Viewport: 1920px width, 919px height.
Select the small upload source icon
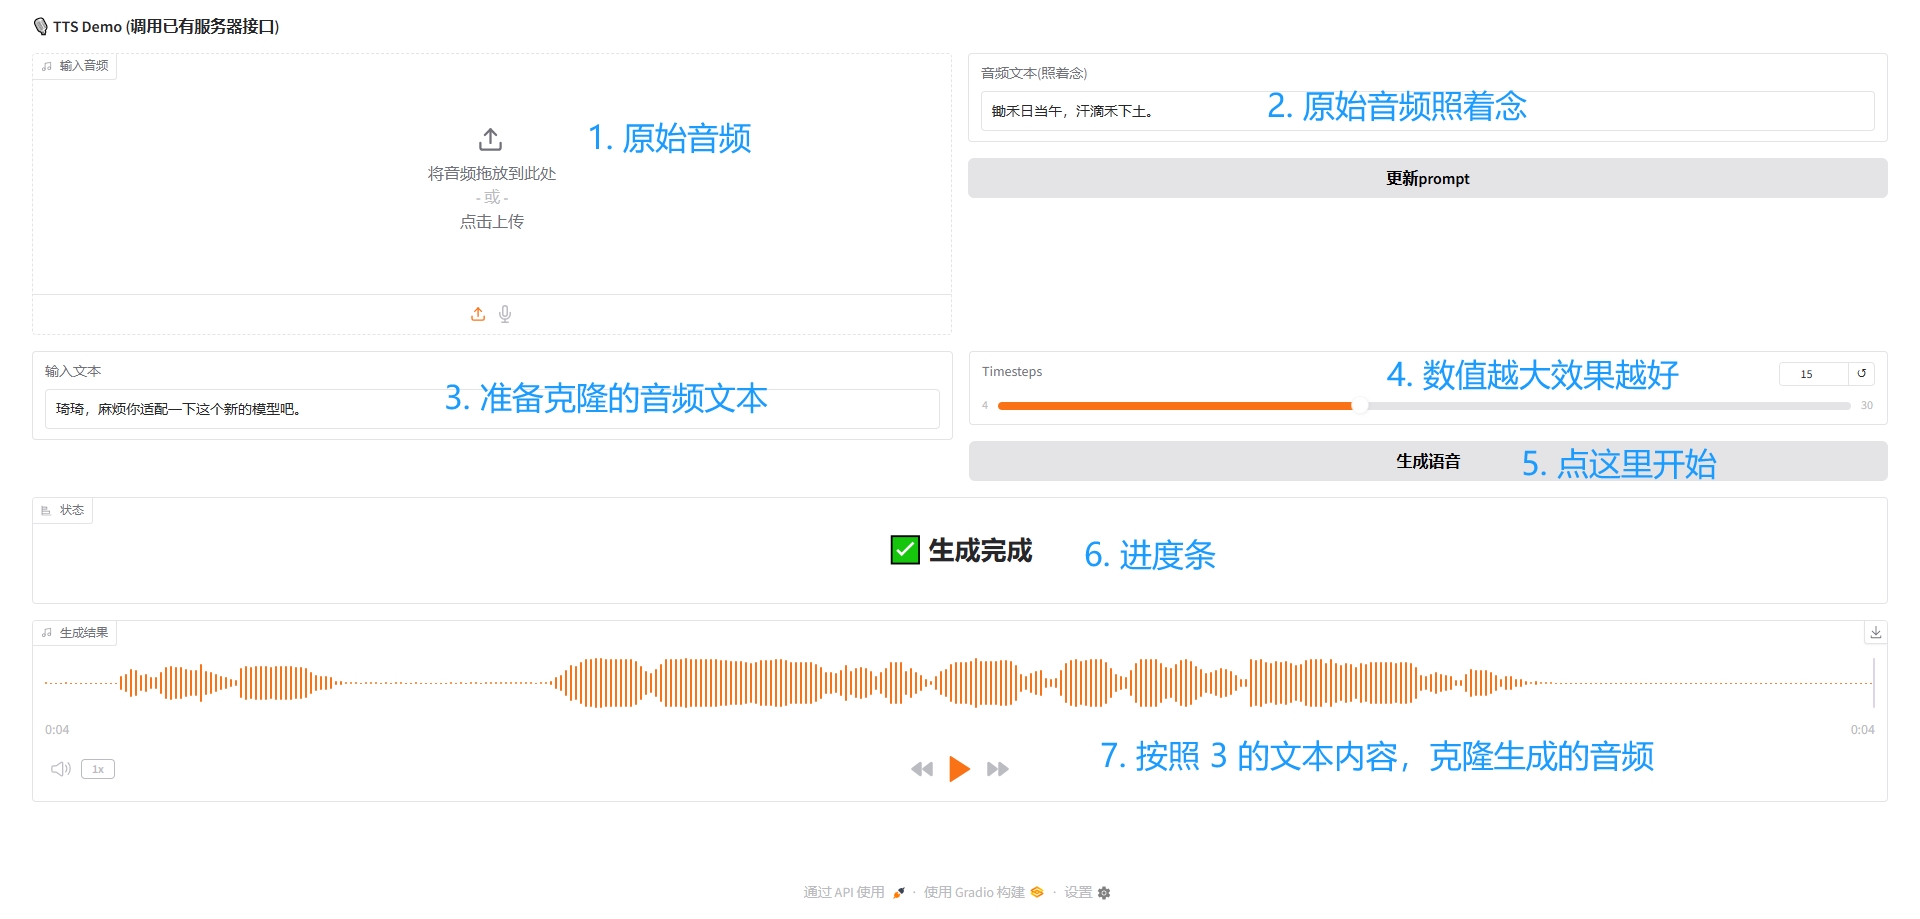[x=478, y=314]
